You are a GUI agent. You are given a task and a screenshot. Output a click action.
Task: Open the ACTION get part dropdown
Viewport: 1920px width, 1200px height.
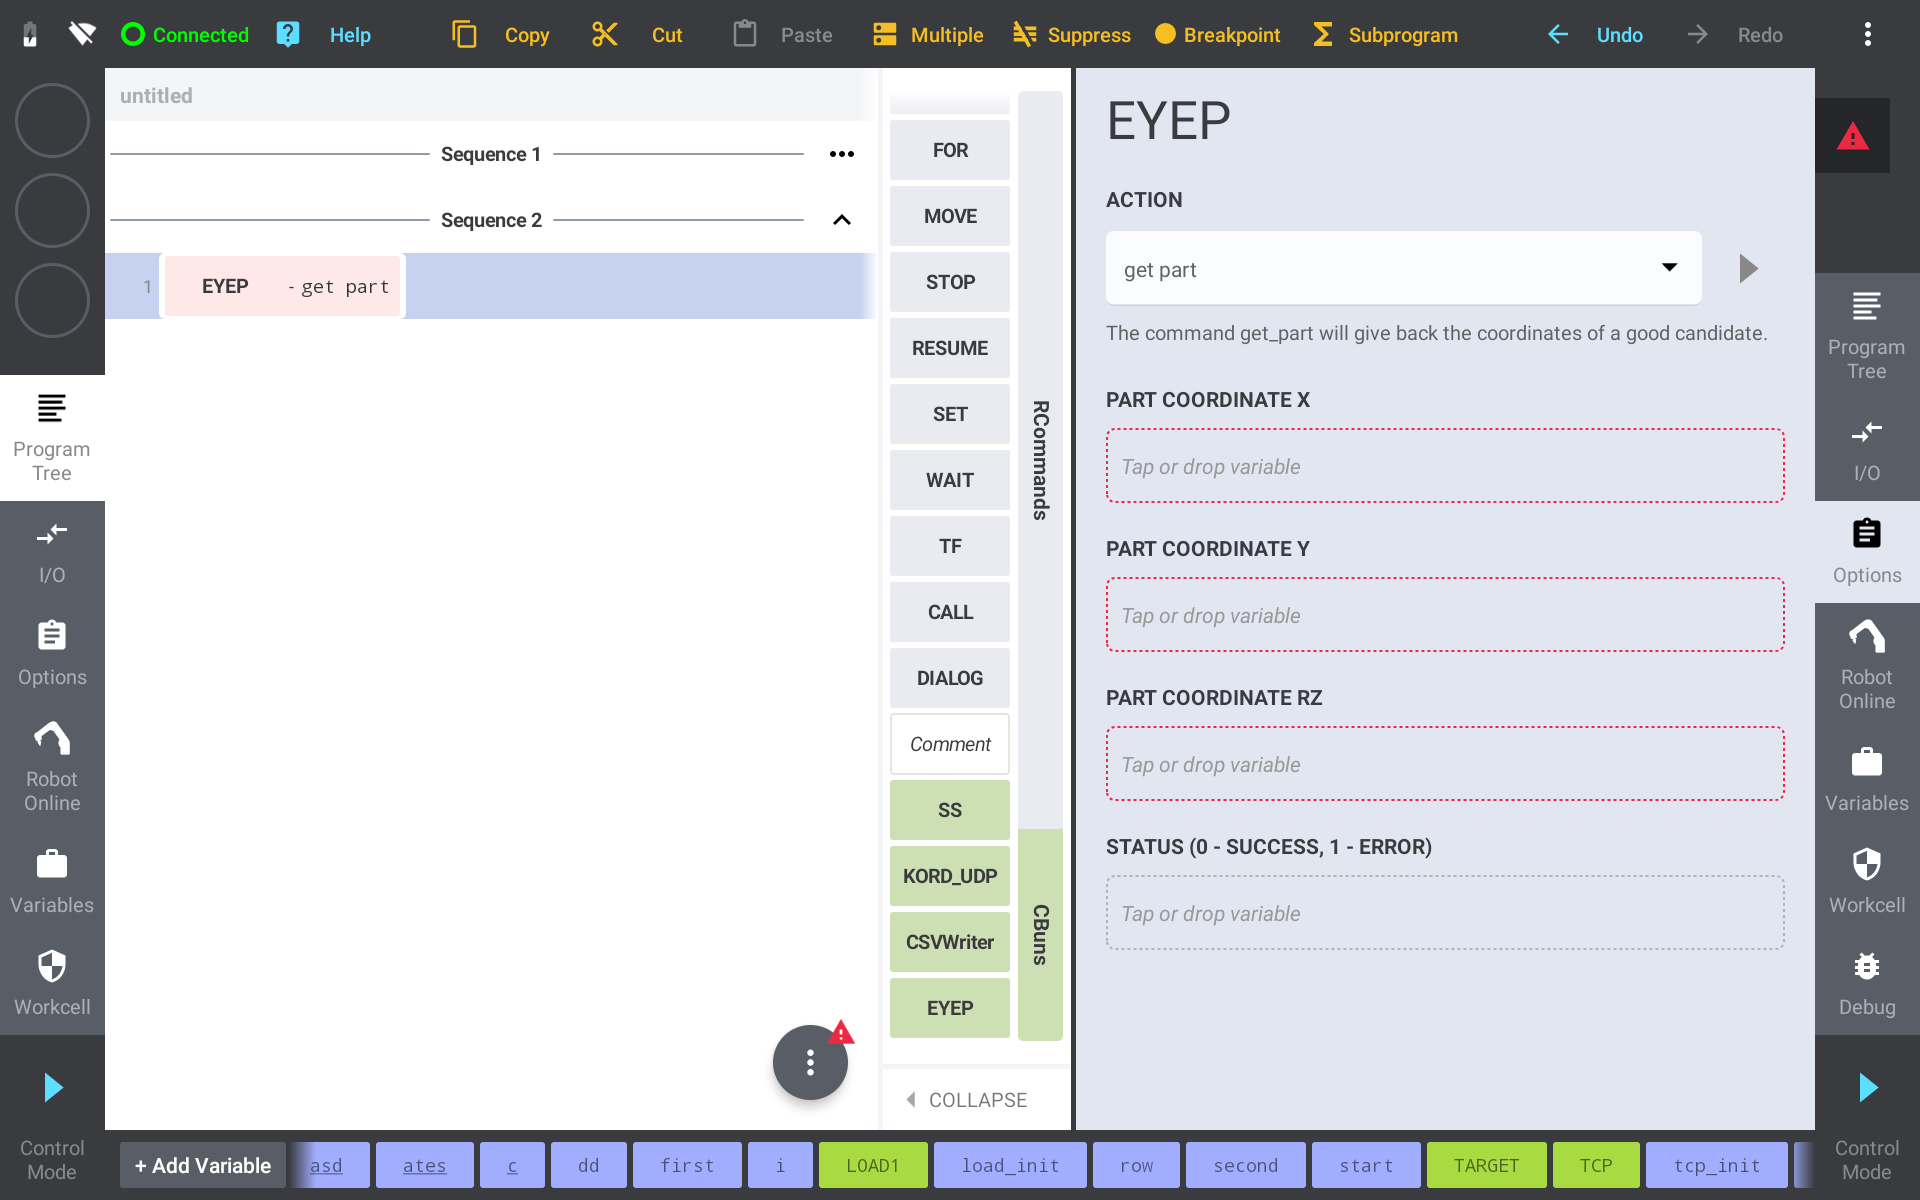coord(1403,268)
